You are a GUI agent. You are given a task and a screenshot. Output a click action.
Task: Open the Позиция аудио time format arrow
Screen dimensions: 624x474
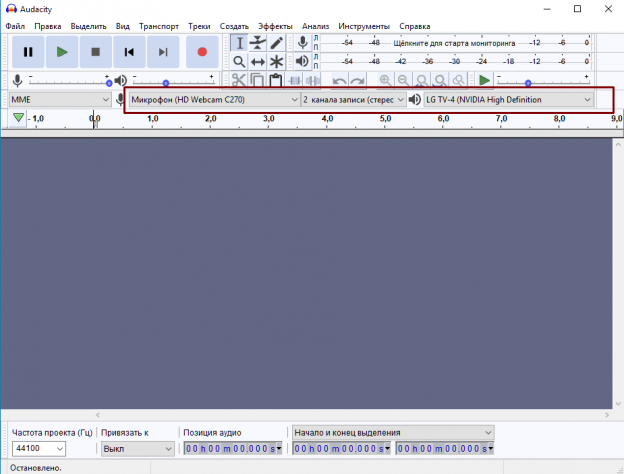coord(279,449)
